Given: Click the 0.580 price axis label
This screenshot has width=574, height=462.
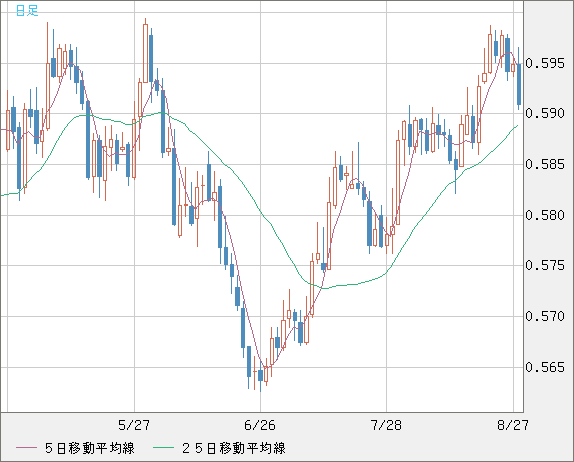Looking at the screenshot, I should click(x=545, y=215).
